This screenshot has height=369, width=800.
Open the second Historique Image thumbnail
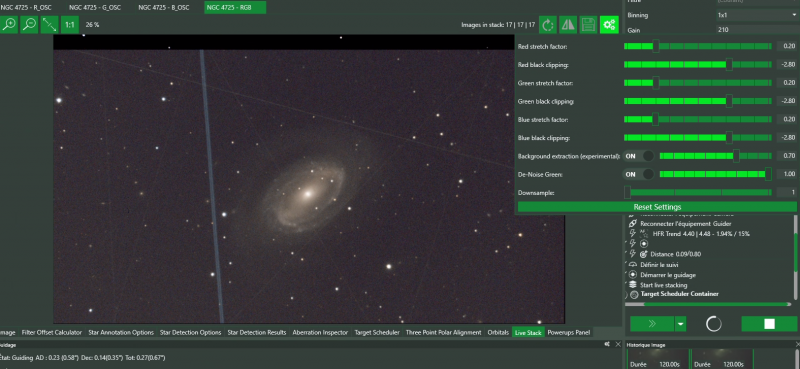(721, 359)
